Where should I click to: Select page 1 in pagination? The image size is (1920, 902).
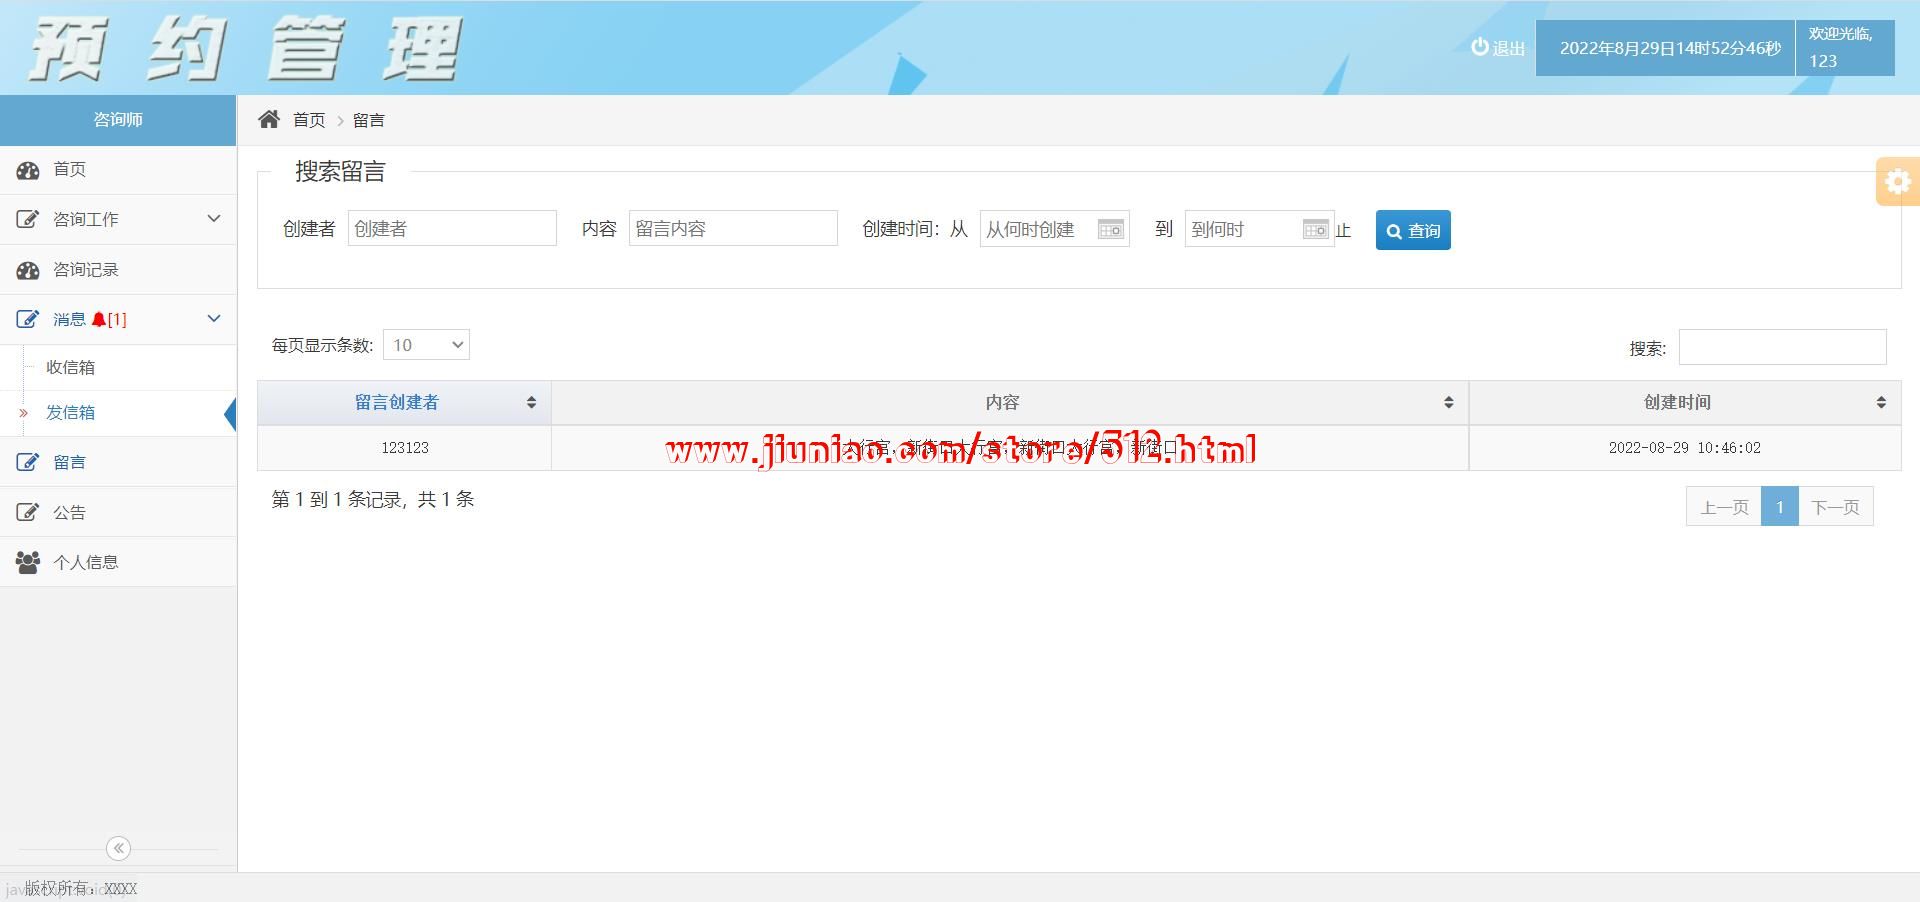click(x=1780, y=507)
